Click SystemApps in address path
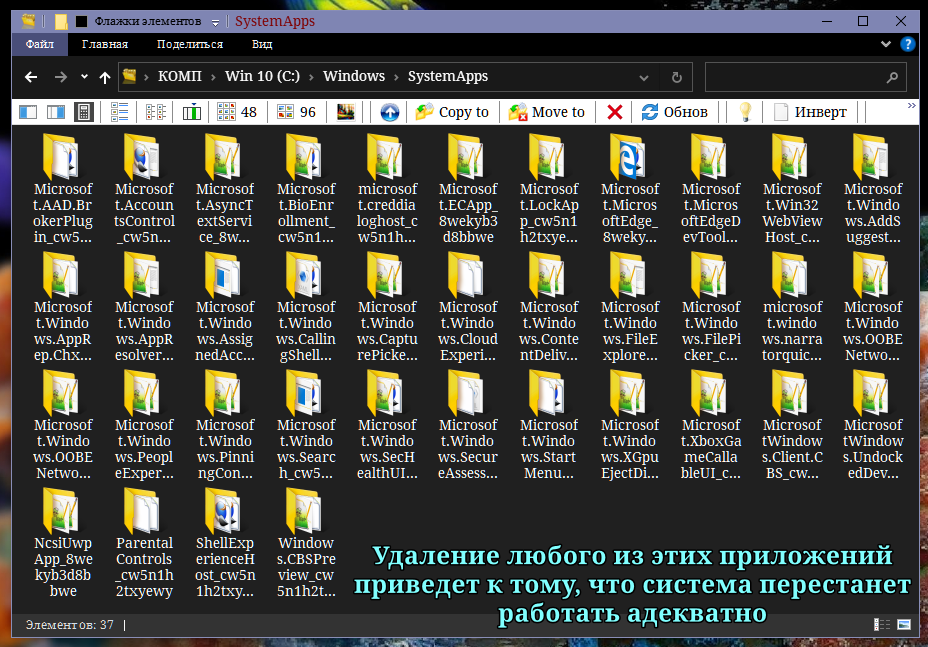This screenshot has width=928, height=647. [x=448, y=76]
